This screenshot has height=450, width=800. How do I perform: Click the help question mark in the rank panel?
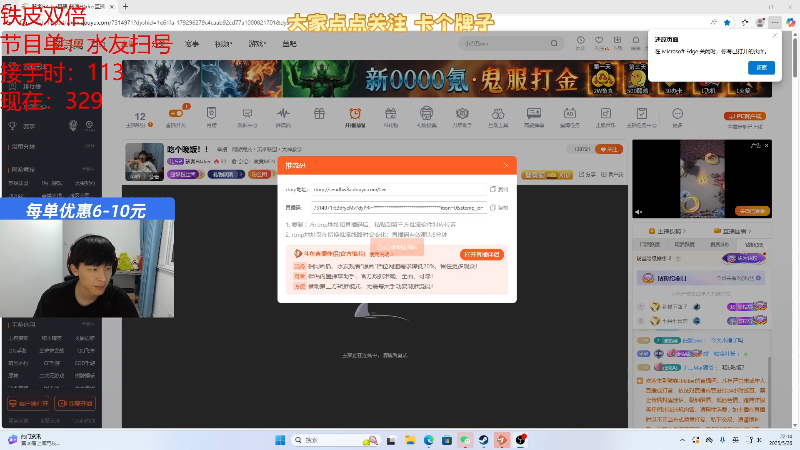pyautogui.click(x=678, y=259)
